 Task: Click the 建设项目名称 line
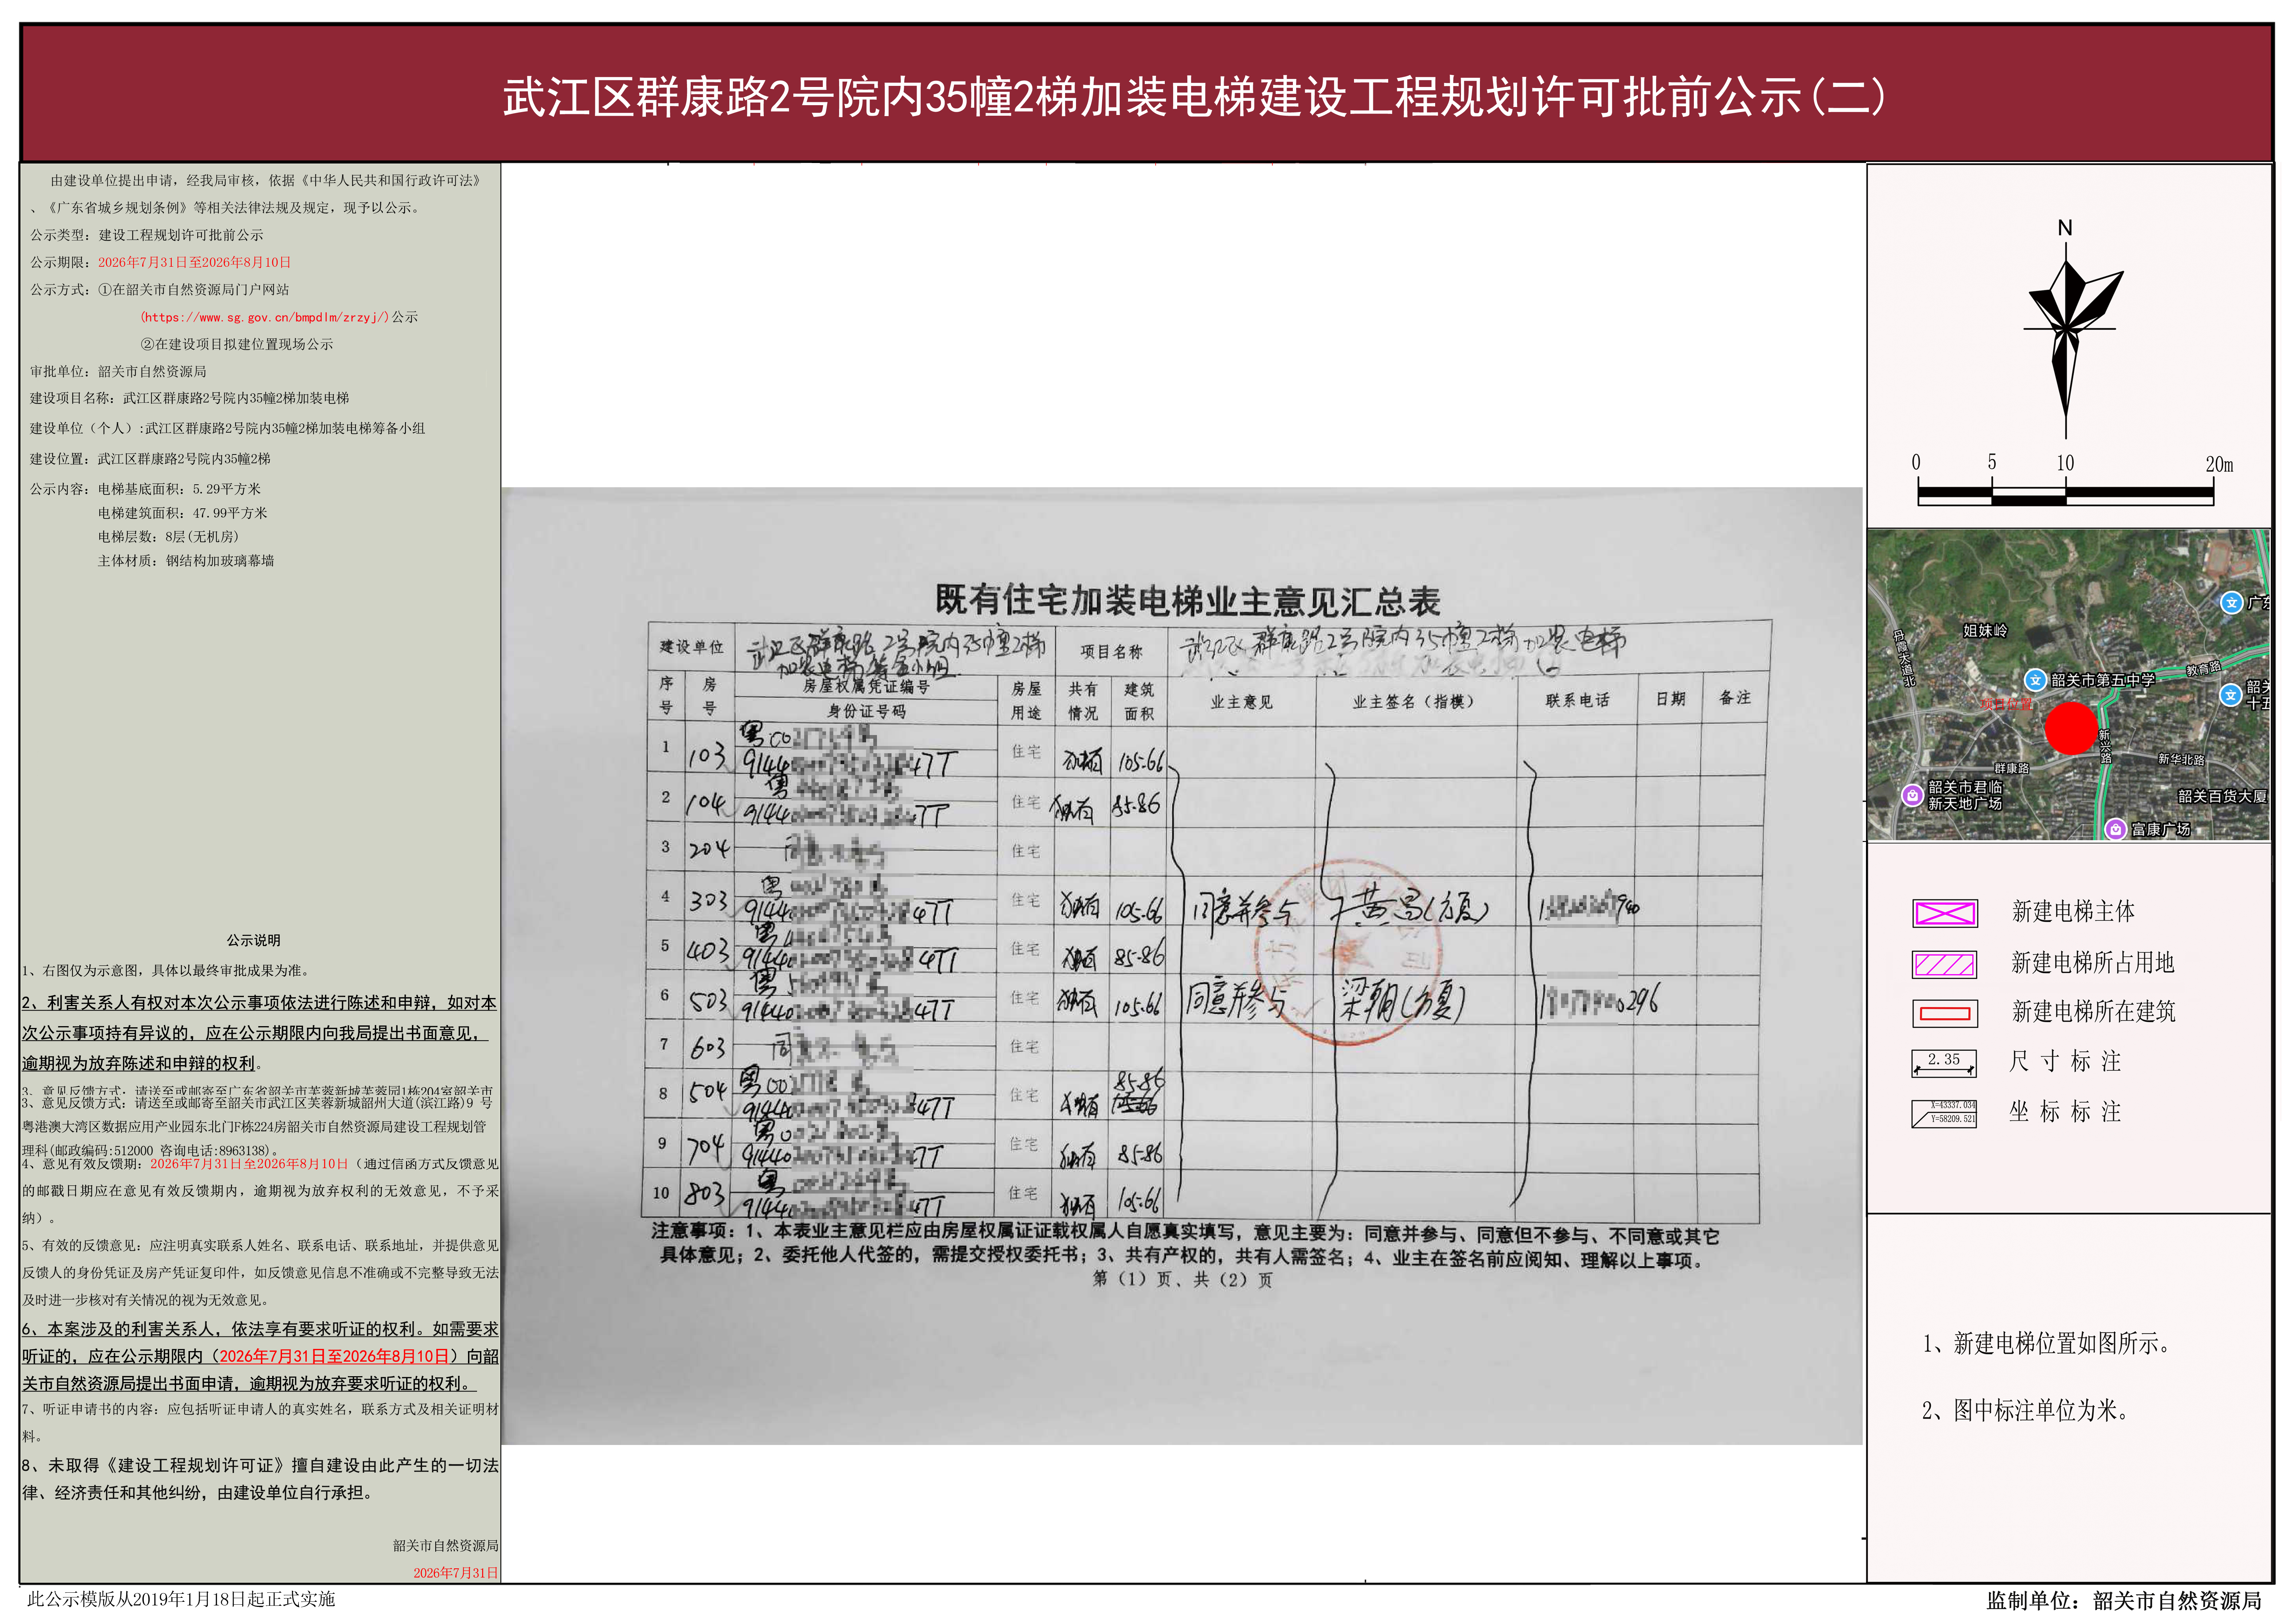(x=190, y=398)
